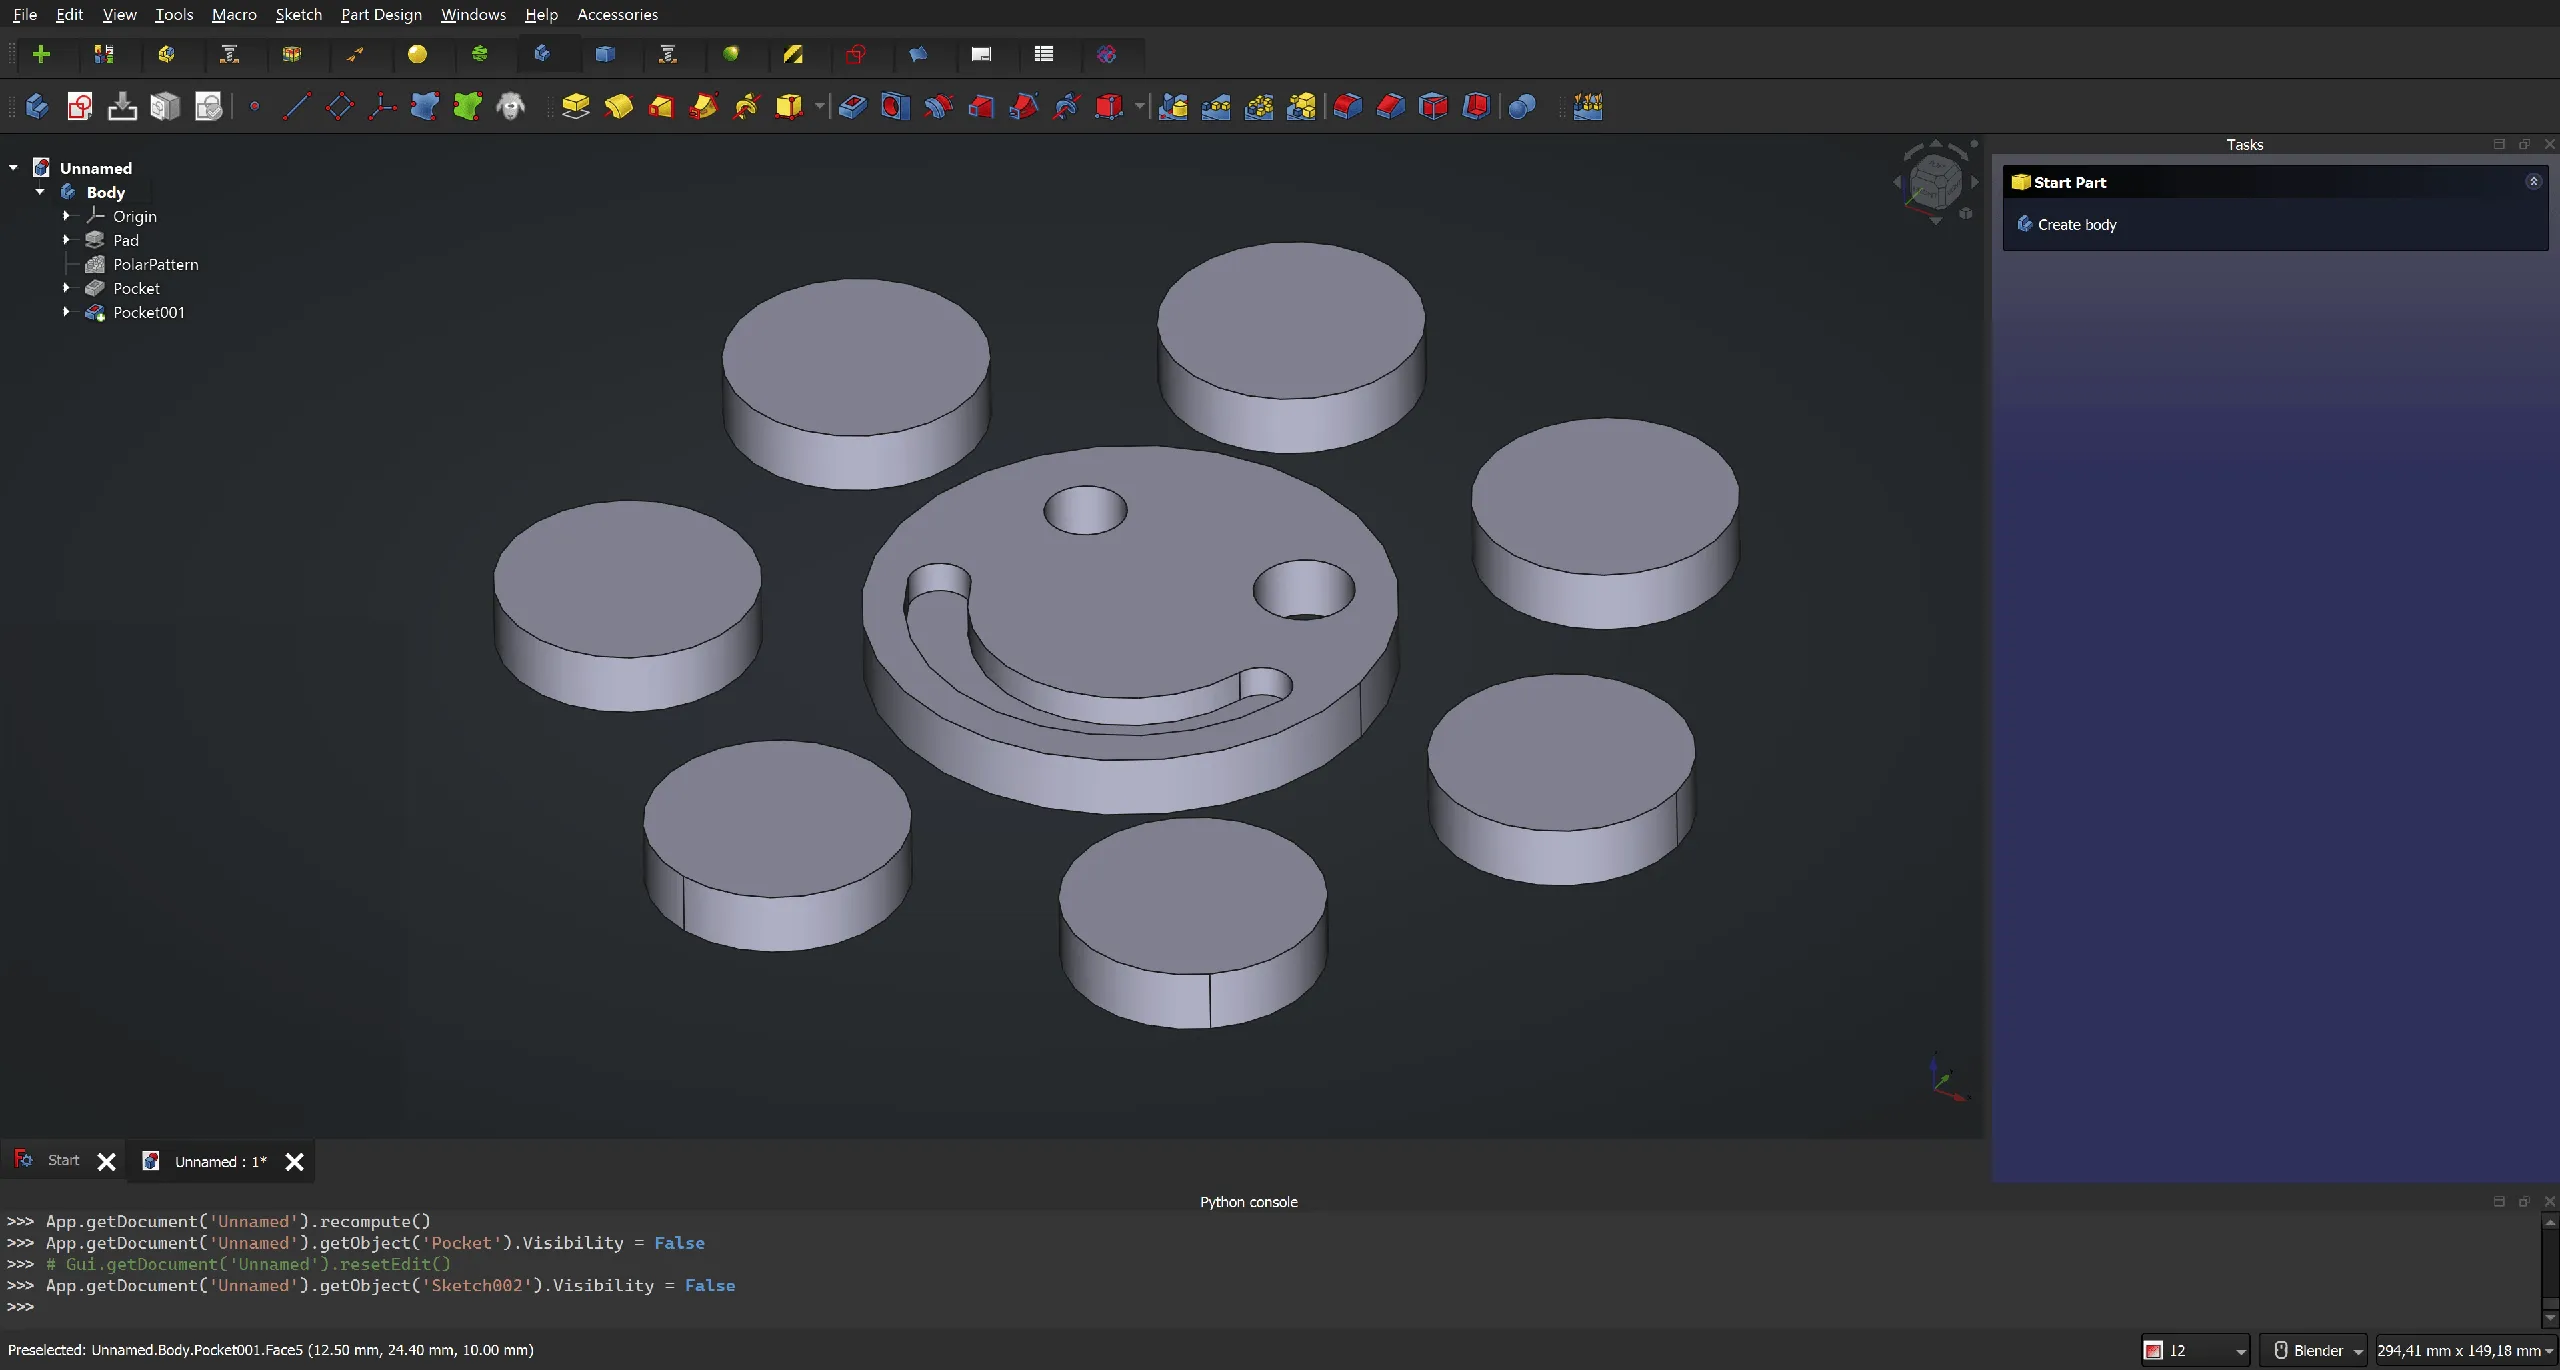2560x1370 pixels.
Task: Select PolarPattern in the model tree
Action: click(x=155, y=264)
